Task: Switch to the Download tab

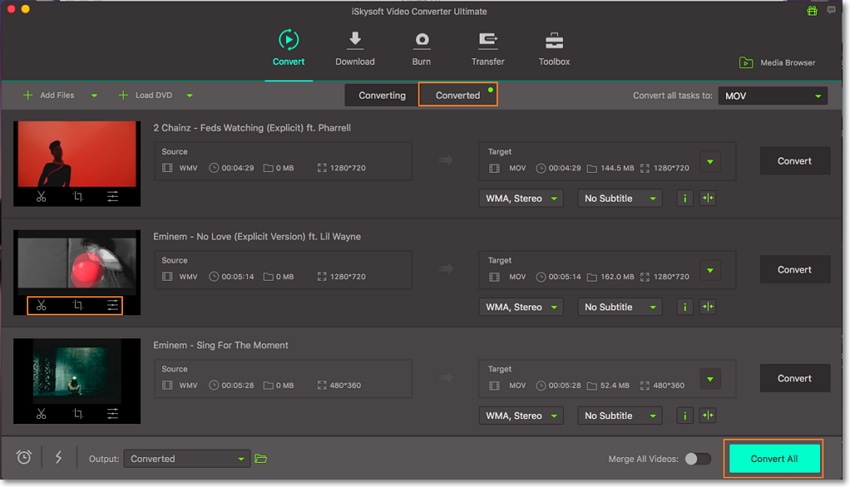Action: (x=355, y=48)
